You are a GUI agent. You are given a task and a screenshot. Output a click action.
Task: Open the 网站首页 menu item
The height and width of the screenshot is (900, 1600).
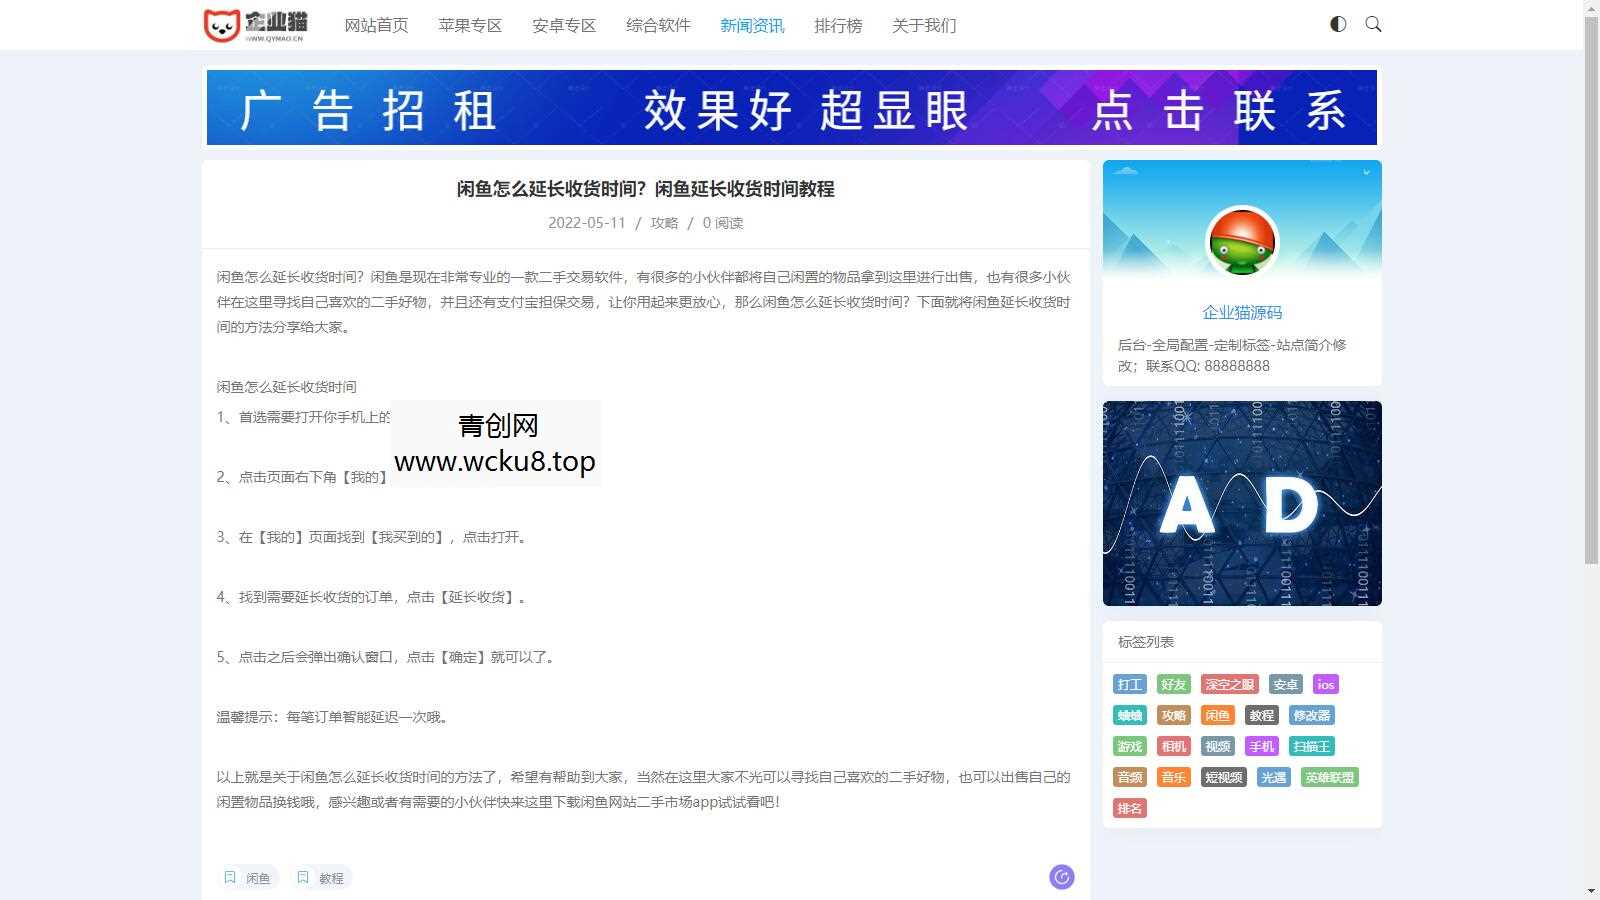tap(376, 25)
